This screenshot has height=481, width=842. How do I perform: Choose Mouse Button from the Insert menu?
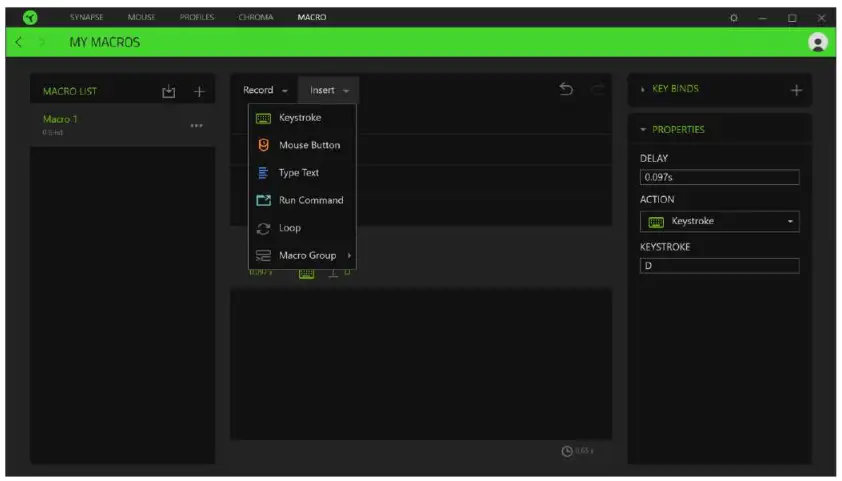pyautogui.click(x=302, y=145)
